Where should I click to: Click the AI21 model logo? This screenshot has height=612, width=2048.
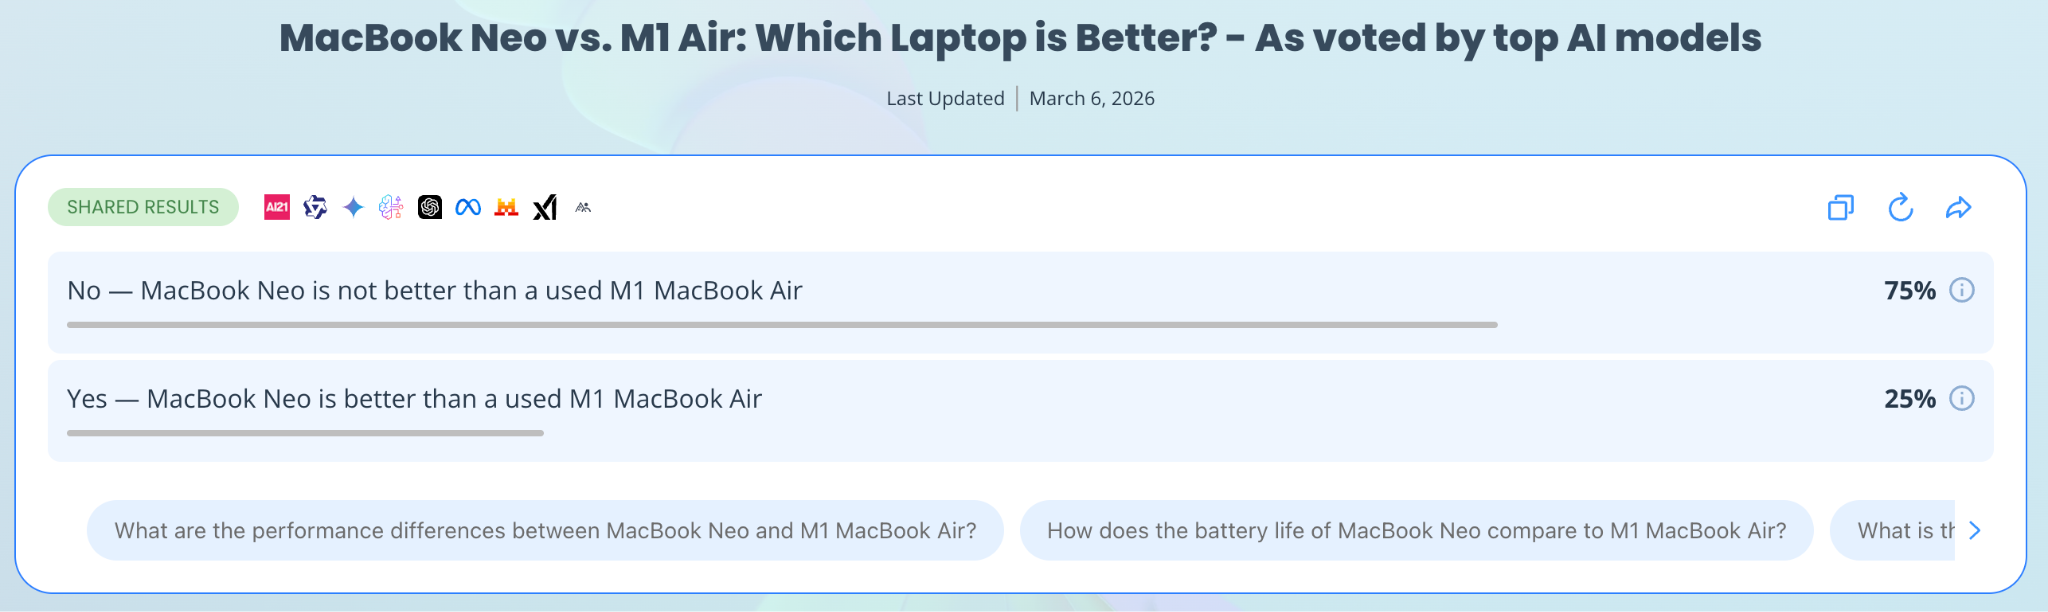(x=277, y=207)
